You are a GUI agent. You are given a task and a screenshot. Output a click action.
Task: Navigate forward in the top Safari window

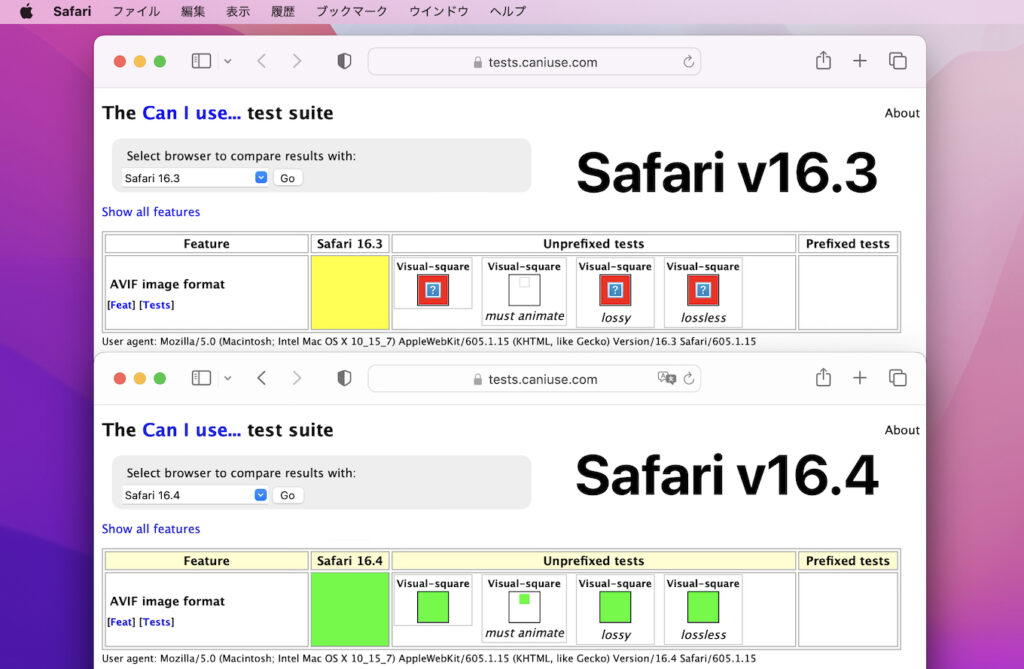pos(297,60)
